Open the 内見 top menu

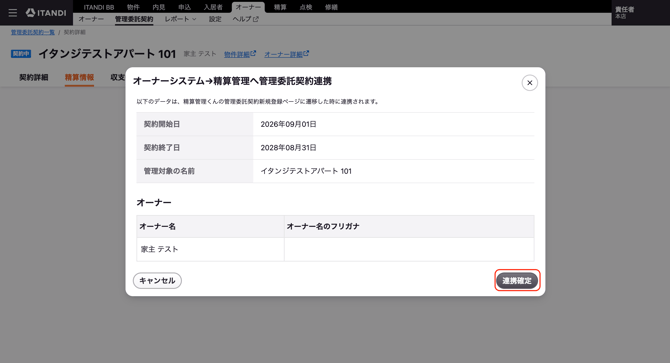(x=159, y=7)
